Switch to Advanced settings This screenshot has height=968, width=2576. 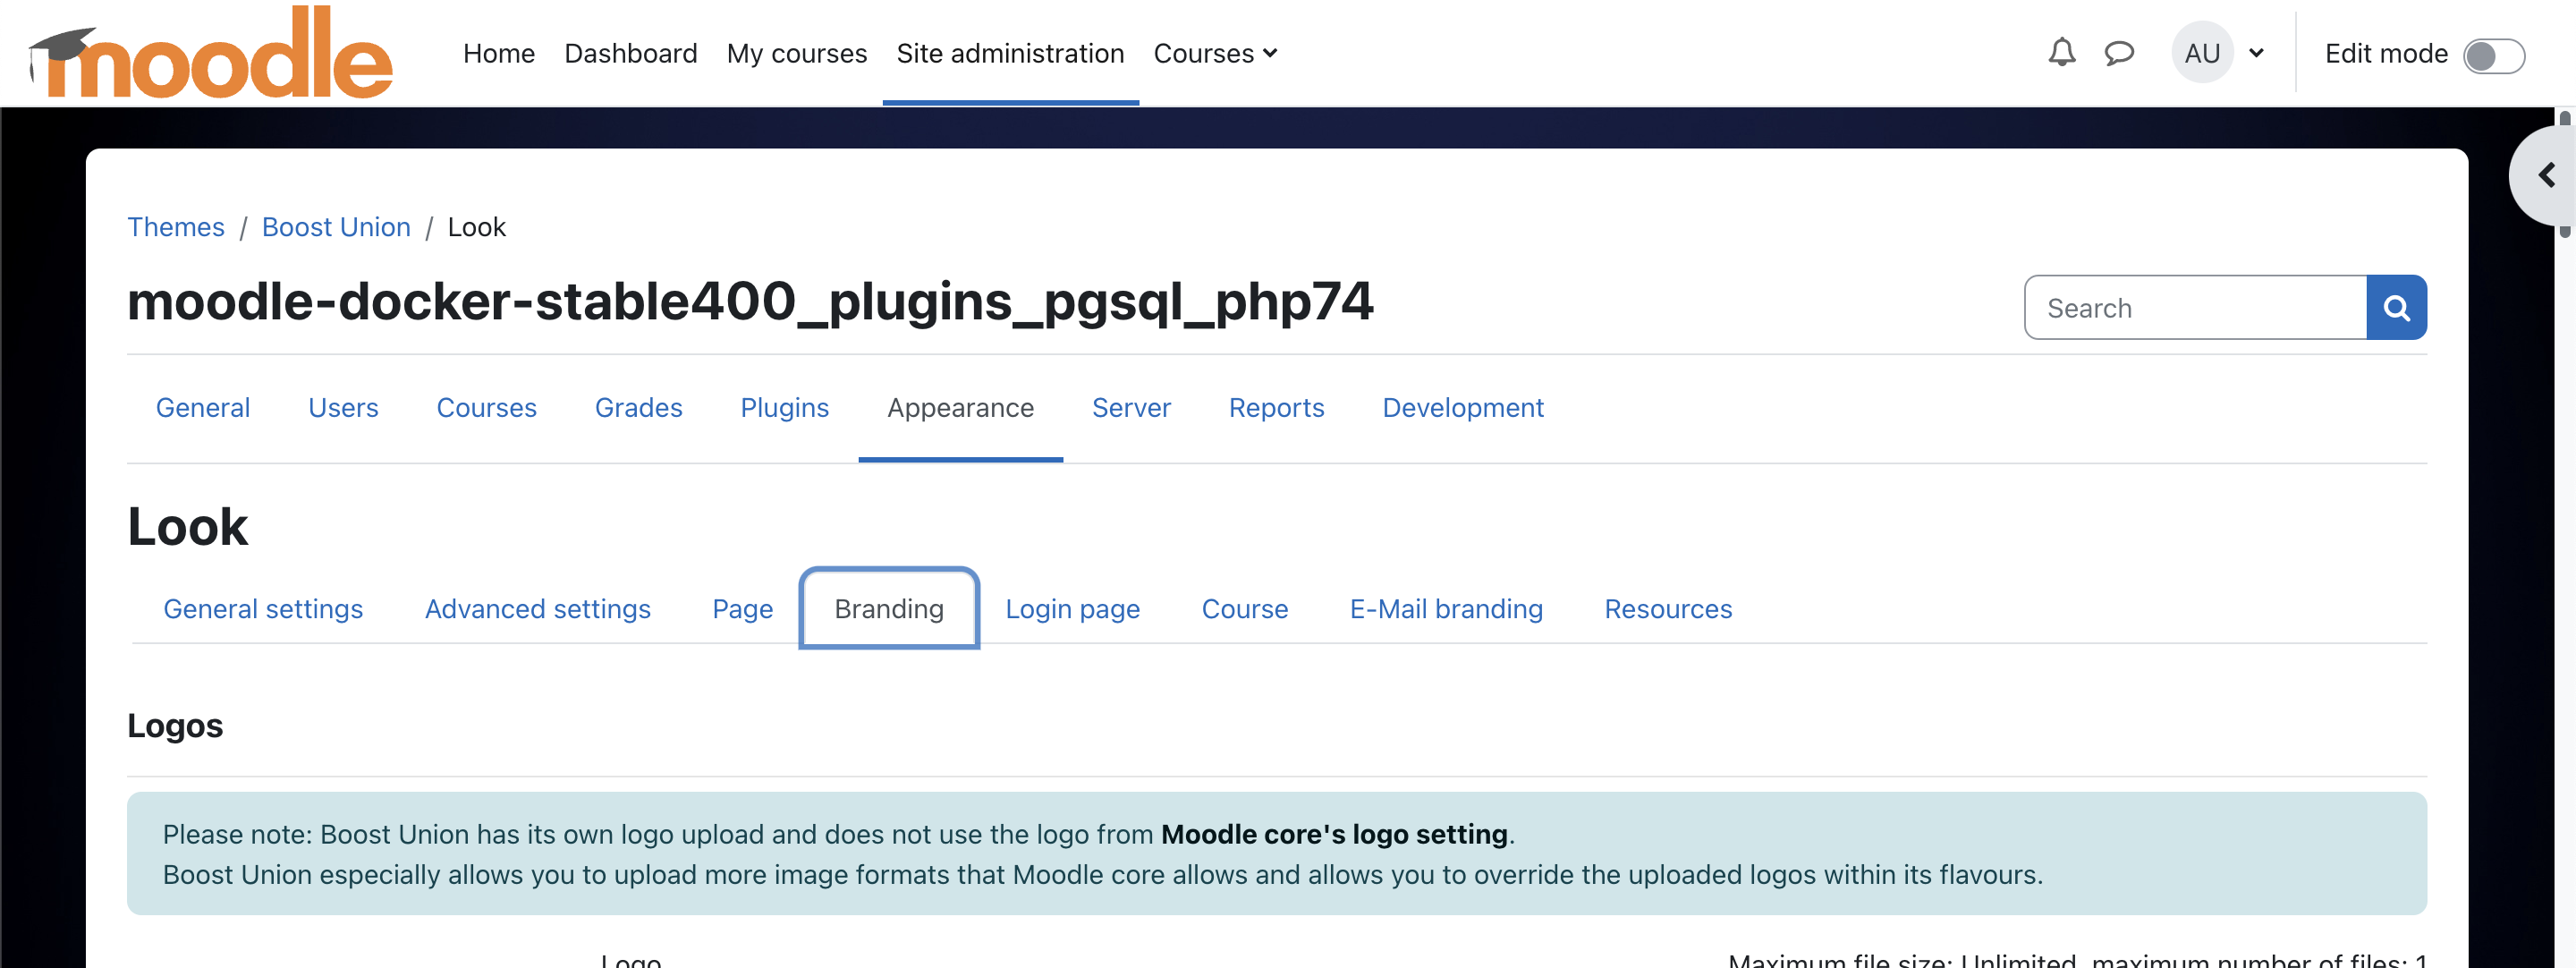click(537, 608)
